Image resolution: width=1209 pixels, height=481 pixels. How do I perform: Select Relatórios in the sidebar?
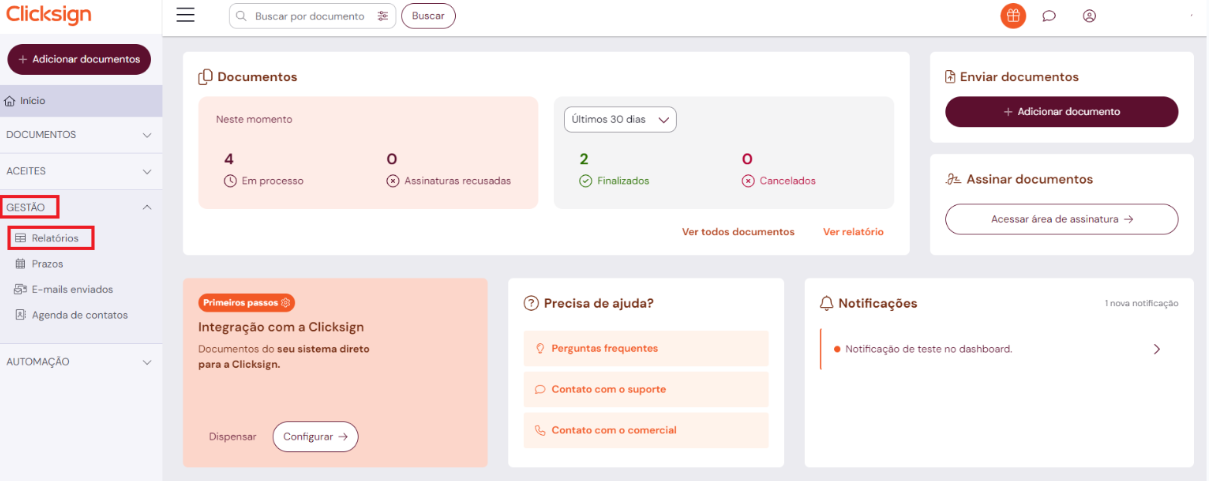coord(54,238)
